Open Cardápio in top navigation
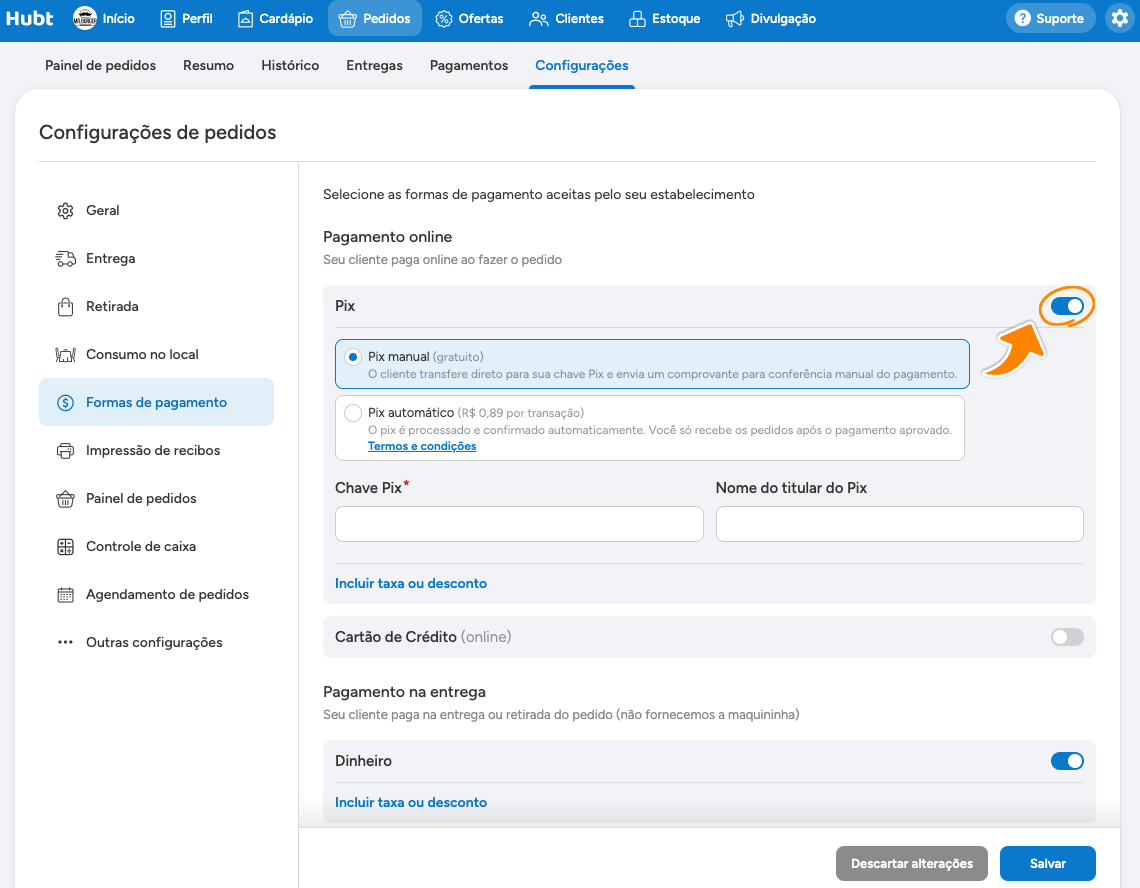 [x=276, y=19]
